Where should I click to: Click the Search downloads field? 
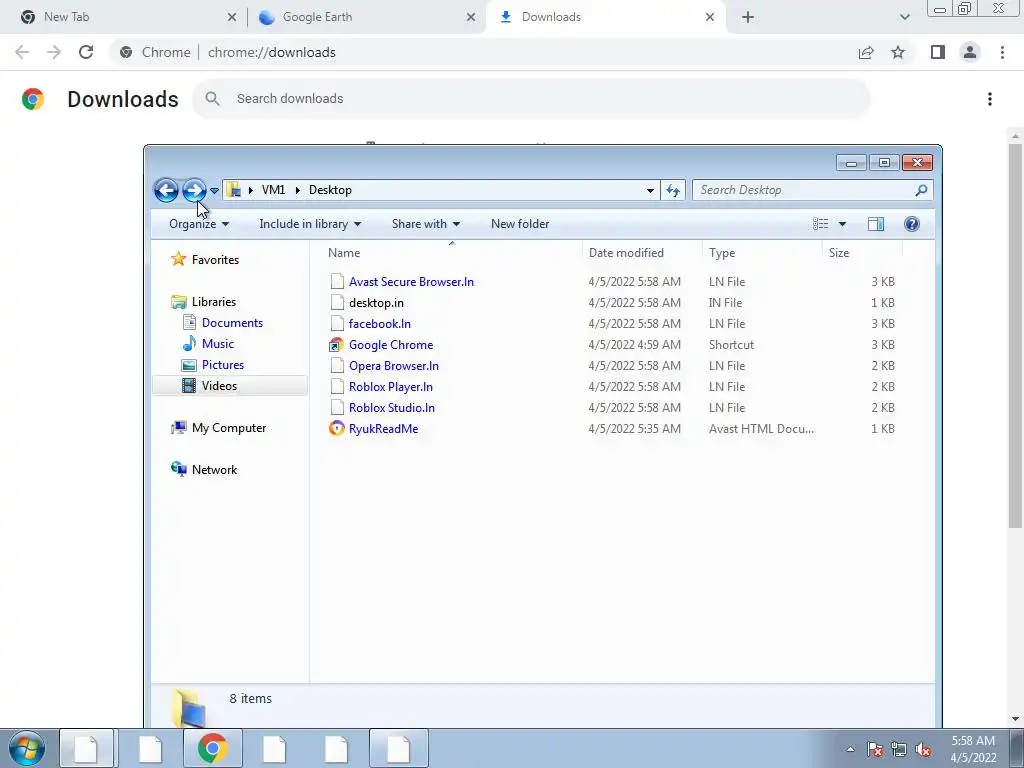point(532,99)
